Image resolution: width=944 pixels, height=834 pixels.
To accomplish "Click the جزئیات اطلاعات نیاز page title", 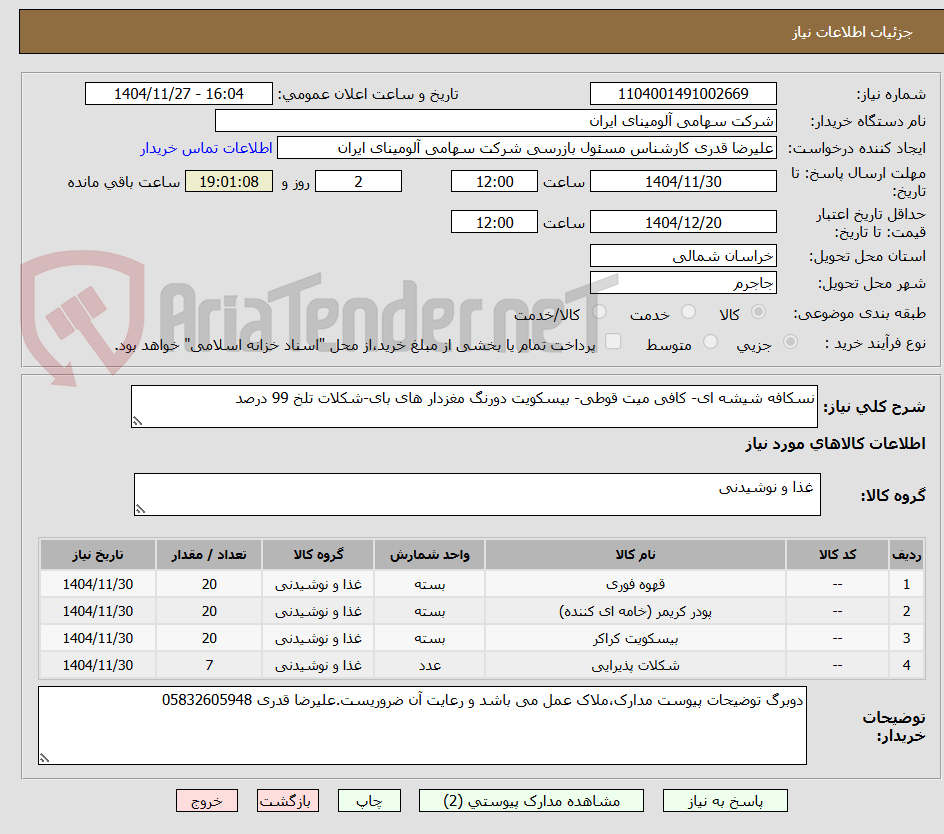I will point(852,32).
